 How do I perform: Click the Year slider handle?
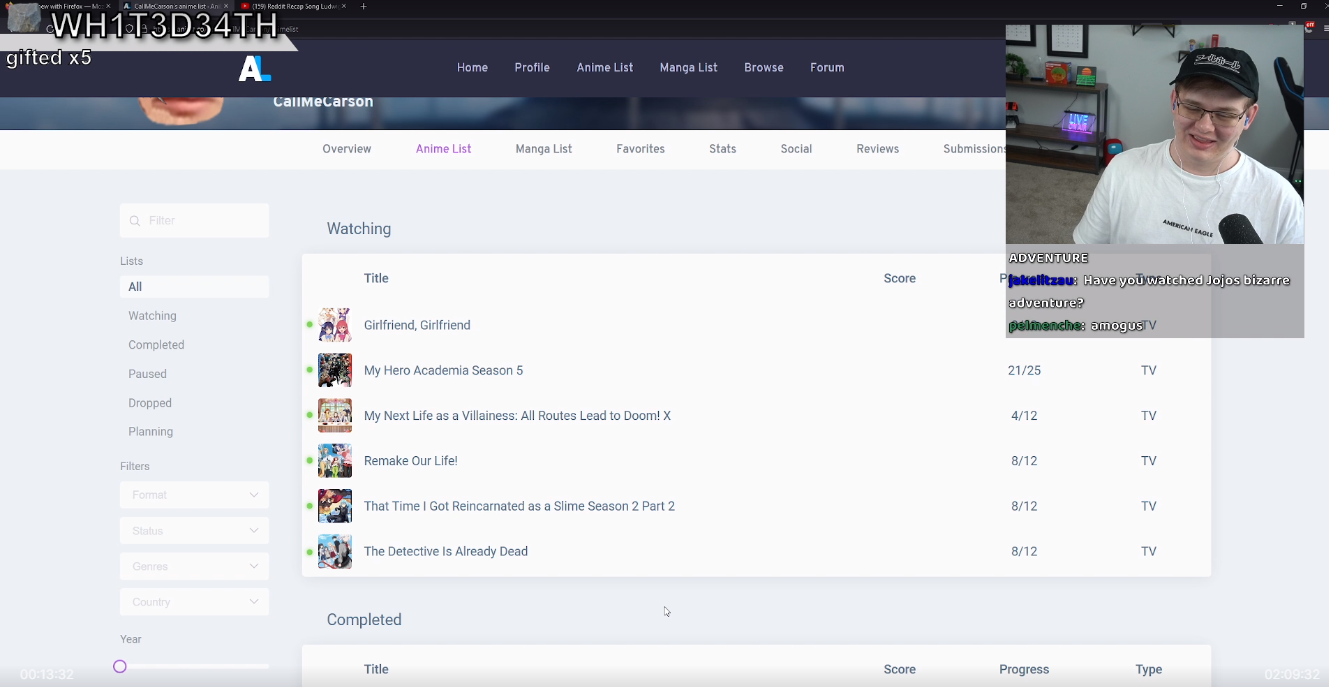pos(120,666)
